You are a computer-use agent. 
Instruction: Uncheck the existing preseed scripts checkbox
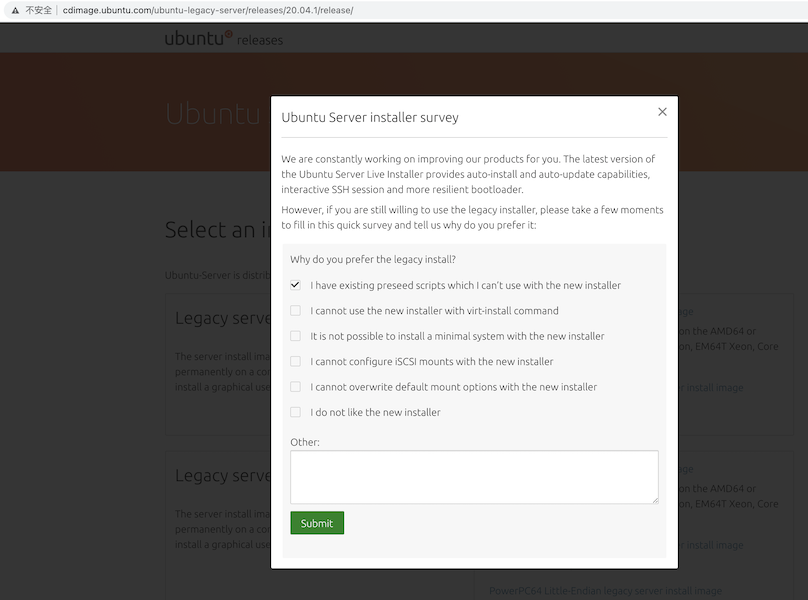click(x=296, y=285)
